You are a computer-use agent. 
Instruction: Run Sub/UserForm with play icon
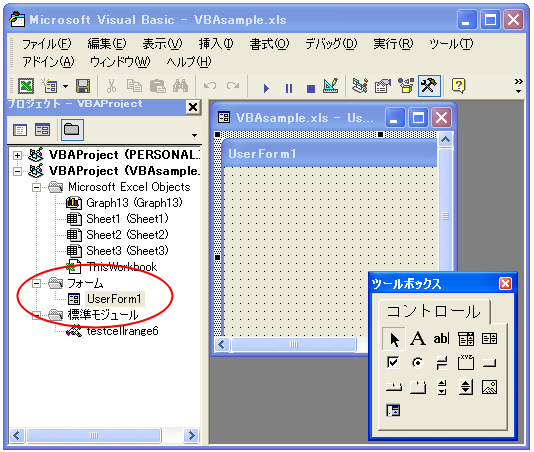266,89
